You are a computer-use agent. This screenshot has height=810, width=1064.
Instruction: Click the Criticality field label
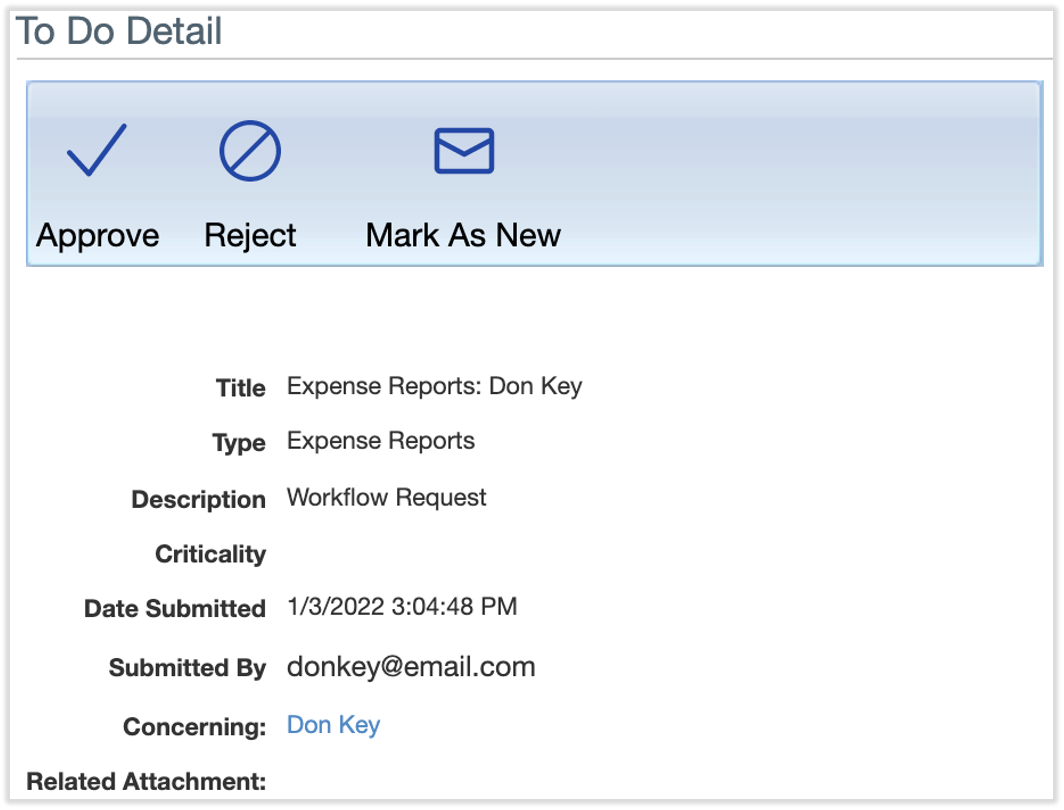210,554
